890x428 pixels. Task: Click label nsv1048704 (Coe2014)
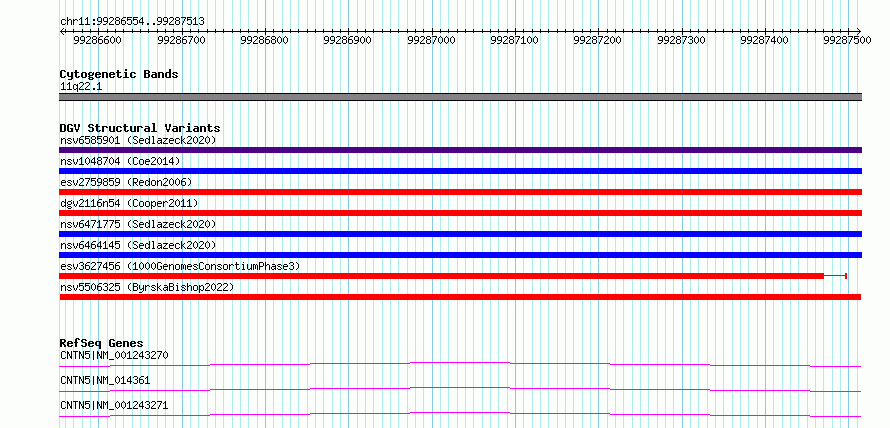coord(120,161)
